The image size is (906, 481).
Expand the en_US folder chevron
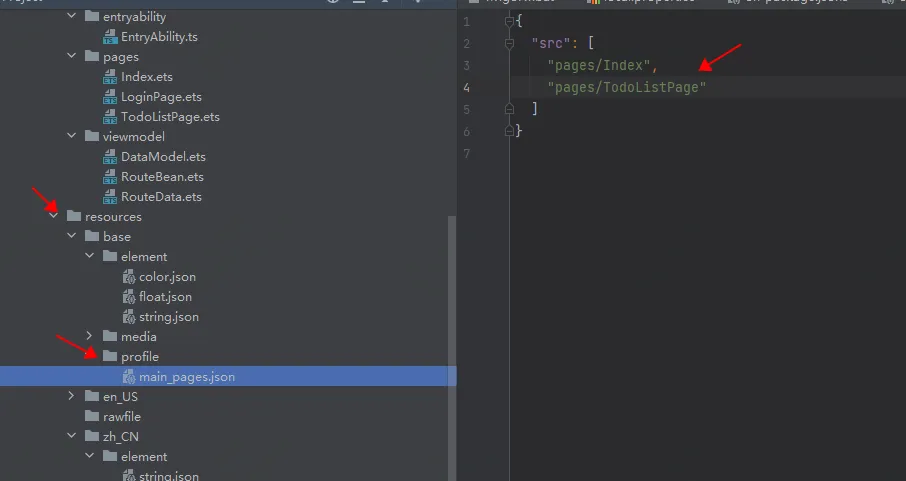[x=71, y=395]
